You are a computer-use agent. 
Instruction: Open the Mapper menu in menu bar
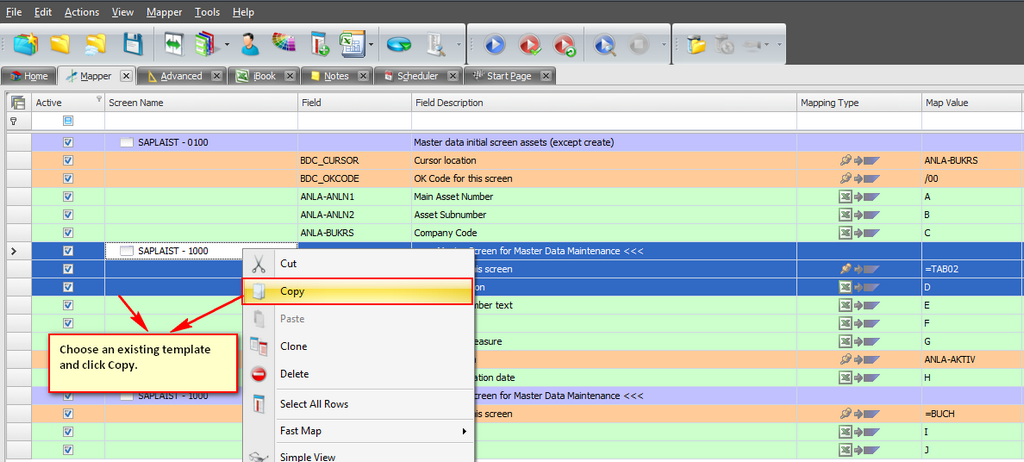(x=164, y=12)
